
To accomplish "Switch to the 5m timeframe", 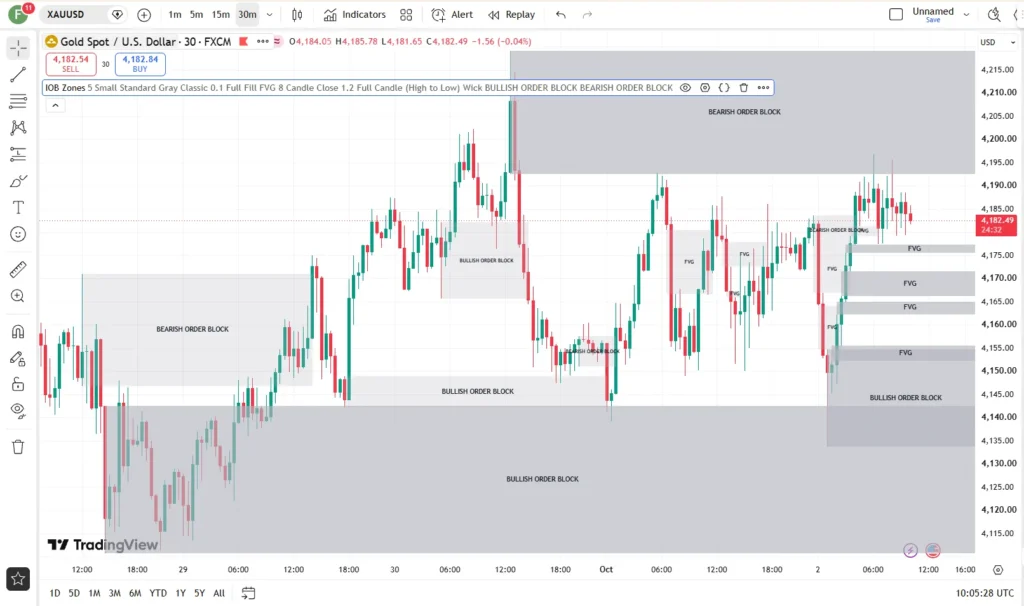I will [197, 14].
